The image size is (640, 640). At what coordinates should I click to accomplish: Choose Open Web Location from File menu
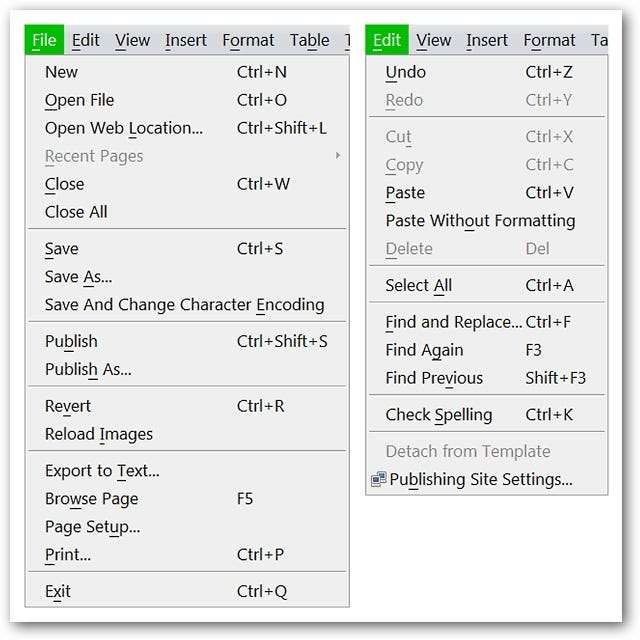(x=123, y=128)
